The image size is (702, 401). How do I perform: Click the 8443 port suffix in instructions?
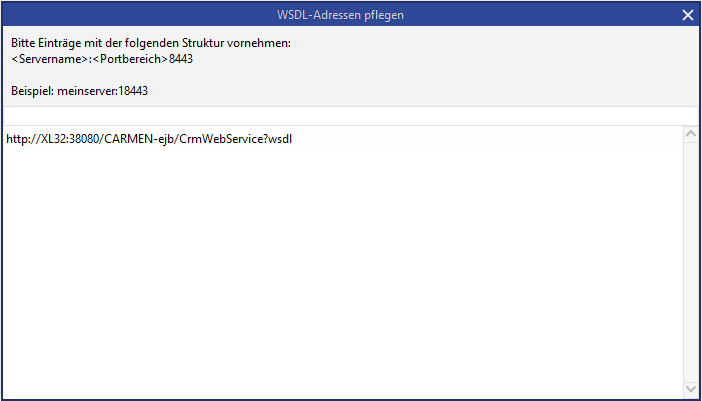[x=181, y=59]
